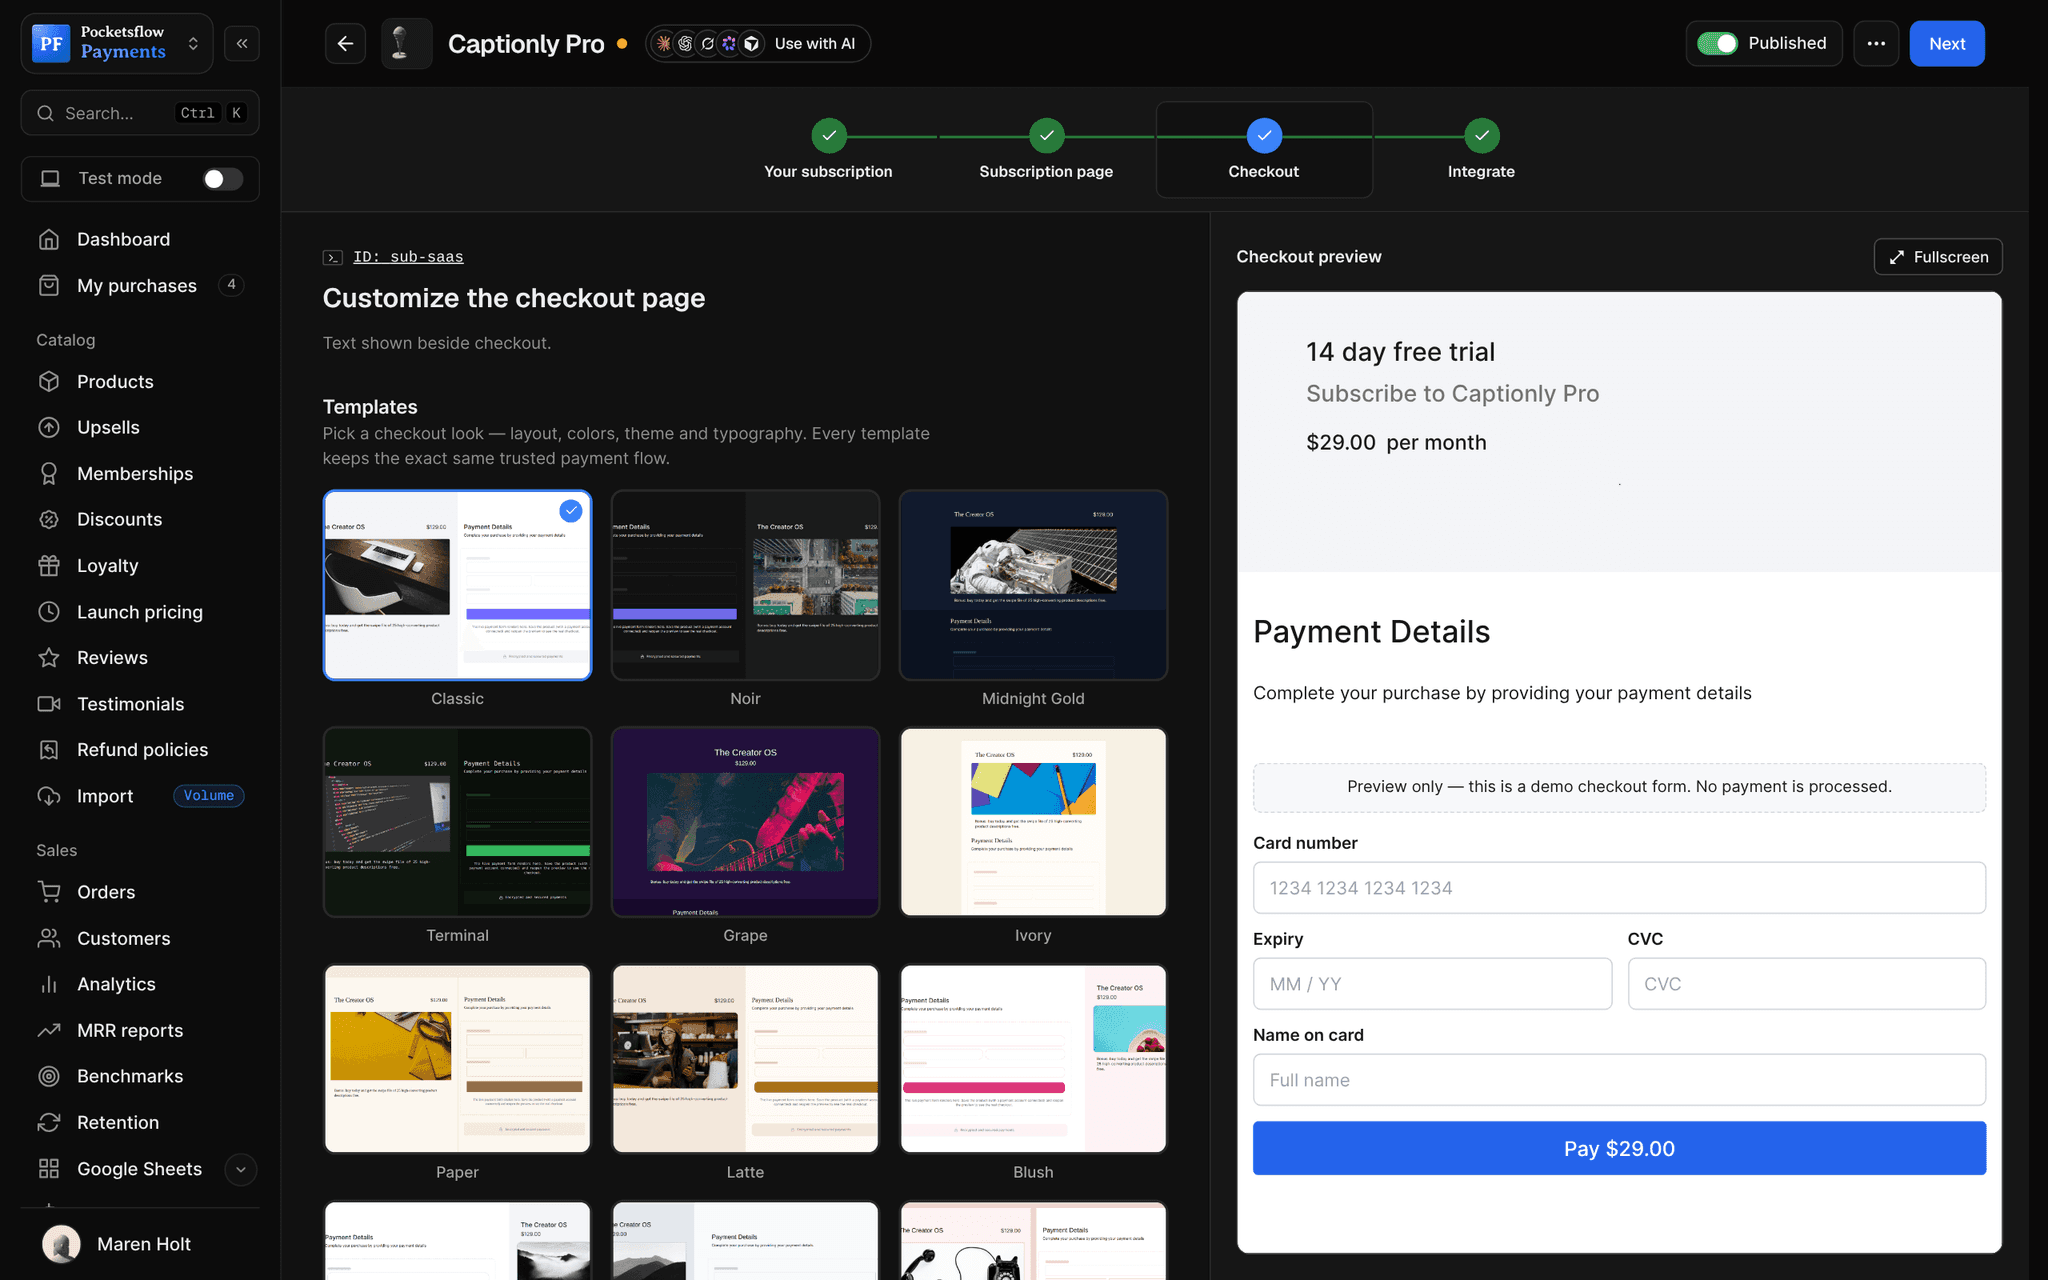Screen dimensions: 2048x1280
Task: Click the Memberships badge icon
Action: pyautogui.click(x=49, y=473)
